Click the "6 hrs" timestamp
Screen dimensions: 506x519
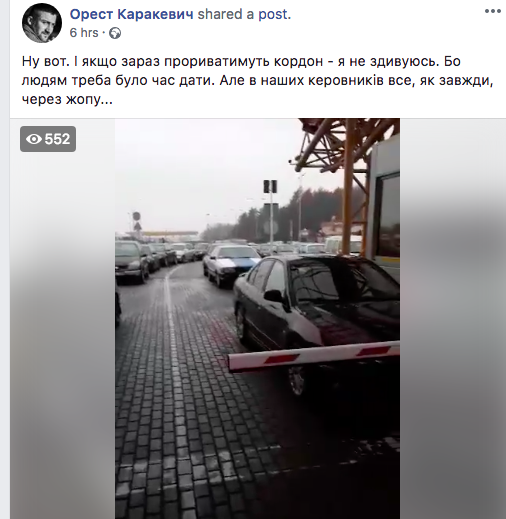(x=84, y=33)
